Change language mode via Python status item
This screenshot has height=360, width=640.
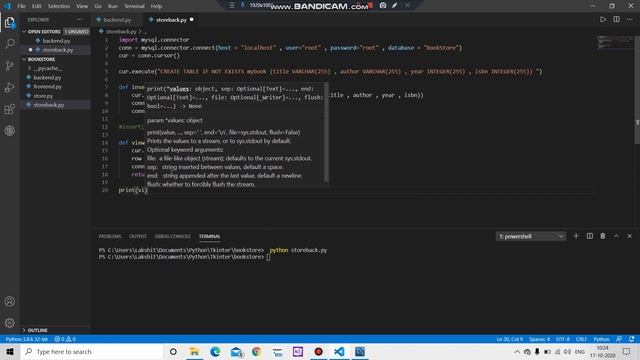(601, 339)
